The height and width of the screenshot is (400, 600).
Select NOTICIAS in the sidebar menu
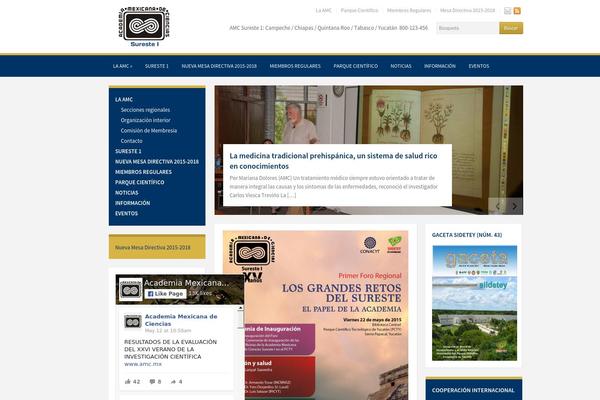(x=127, y=193)
